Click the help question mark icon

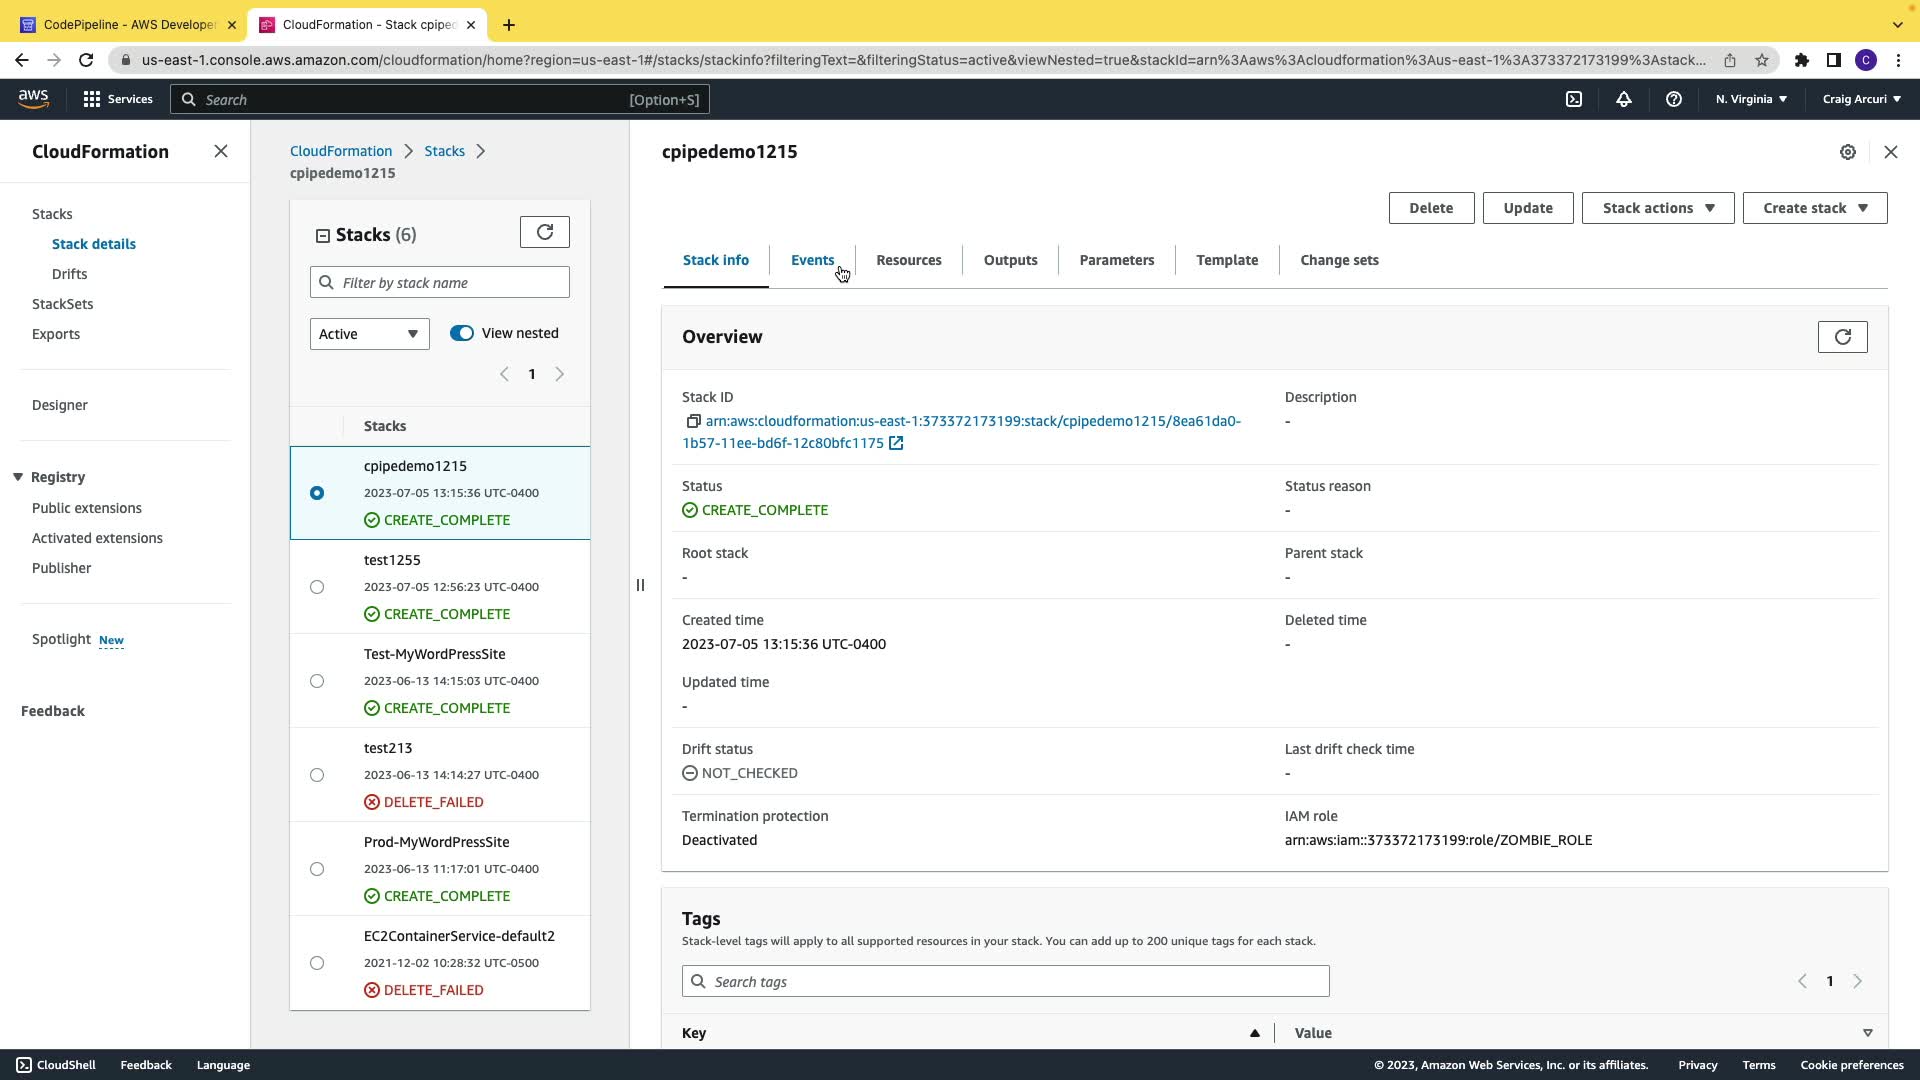(1674, 99)
